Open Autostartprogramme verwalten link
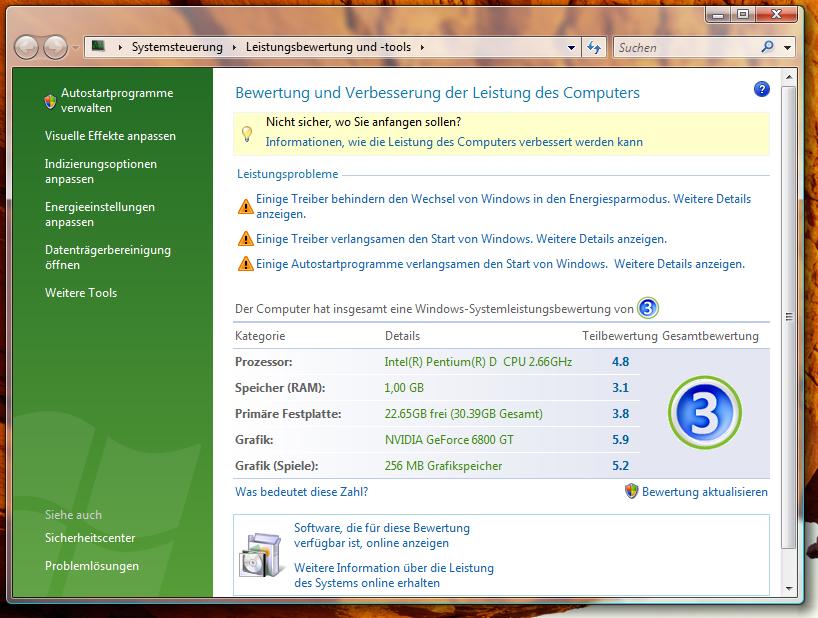 (x=117, y=100)
